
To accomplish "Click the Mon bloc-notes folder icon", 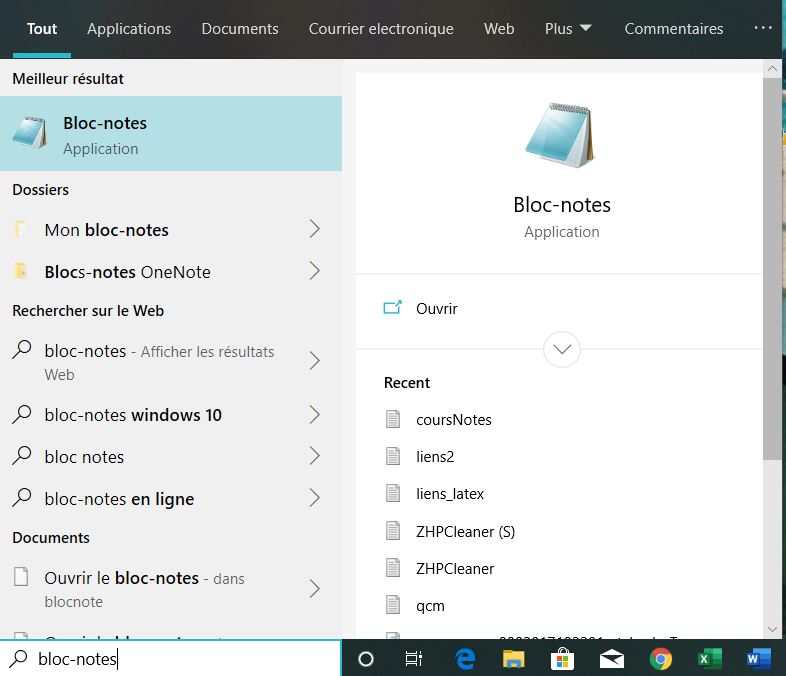I will pyautogui.click(x=20, y=230).
